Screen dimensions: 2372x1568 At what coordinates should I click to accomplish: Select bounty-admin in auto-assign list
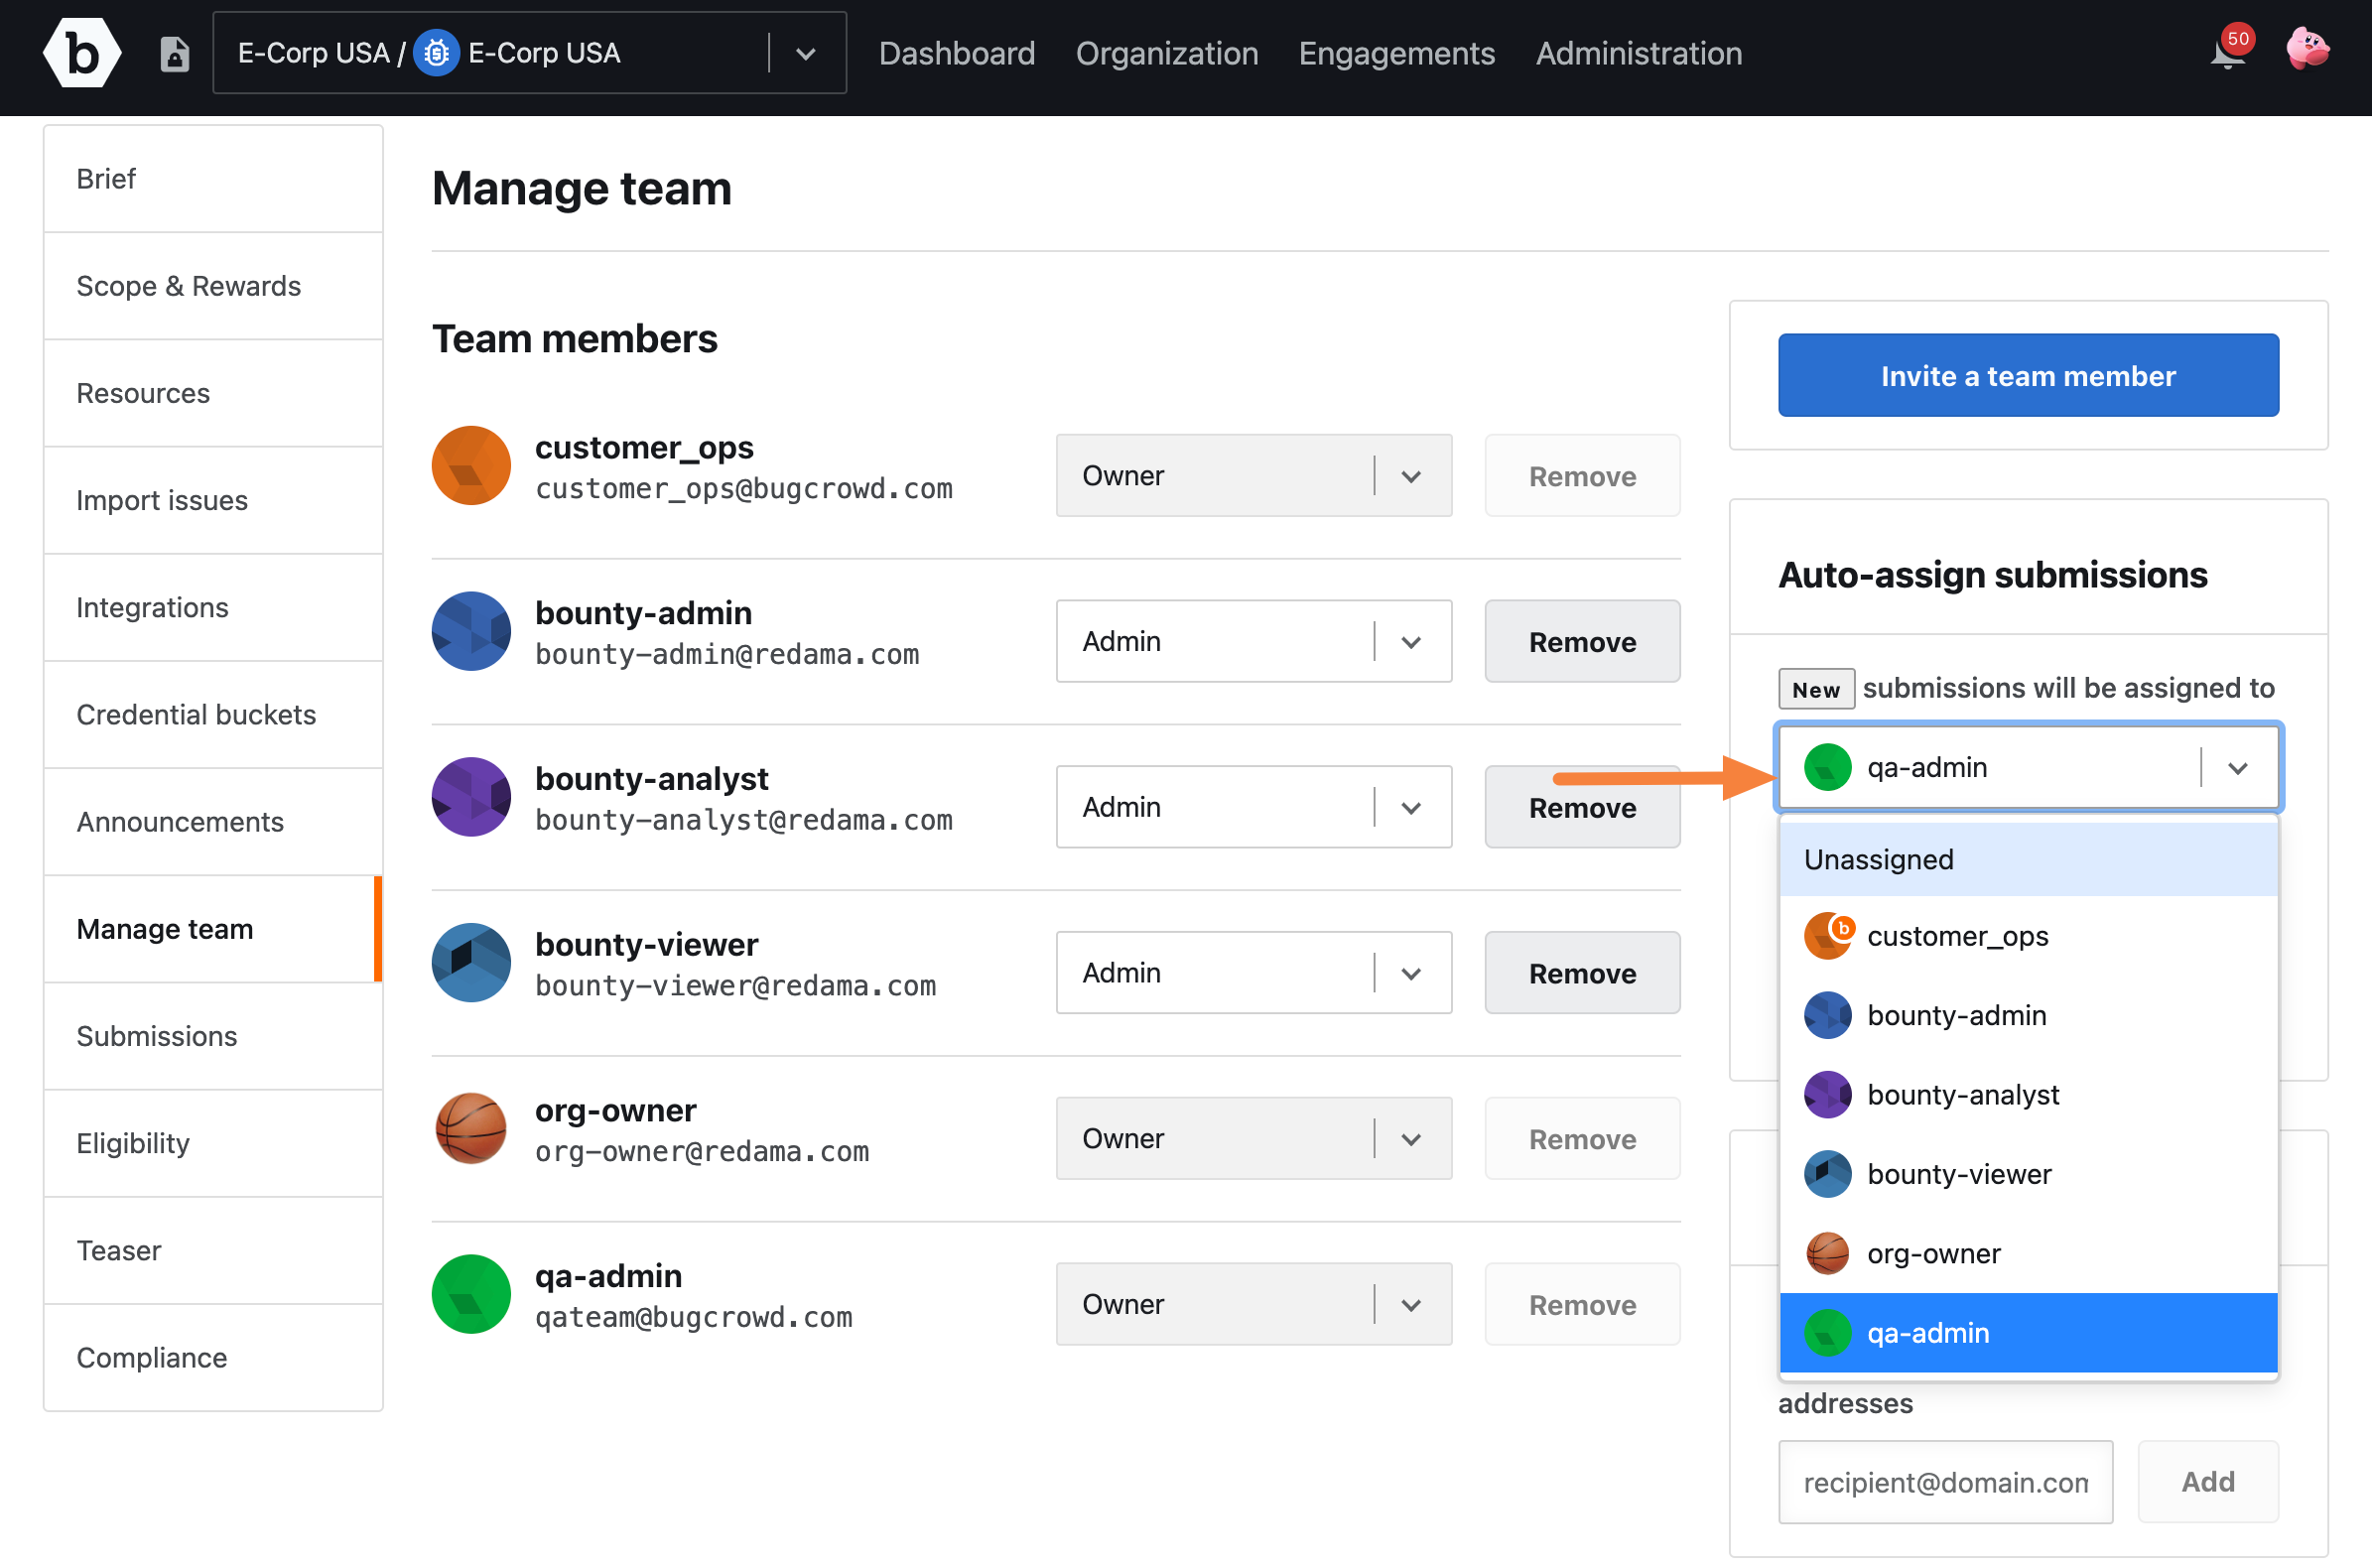coord(2028,1015)
